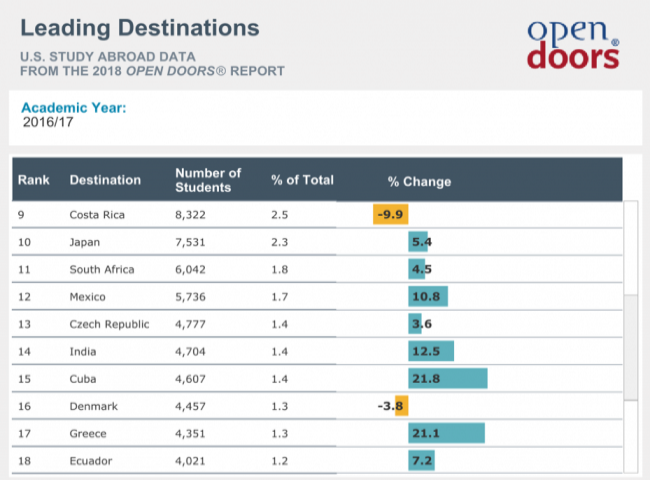Click the Cuba destination cell
The image size is (650, 480).
(83, 379)
